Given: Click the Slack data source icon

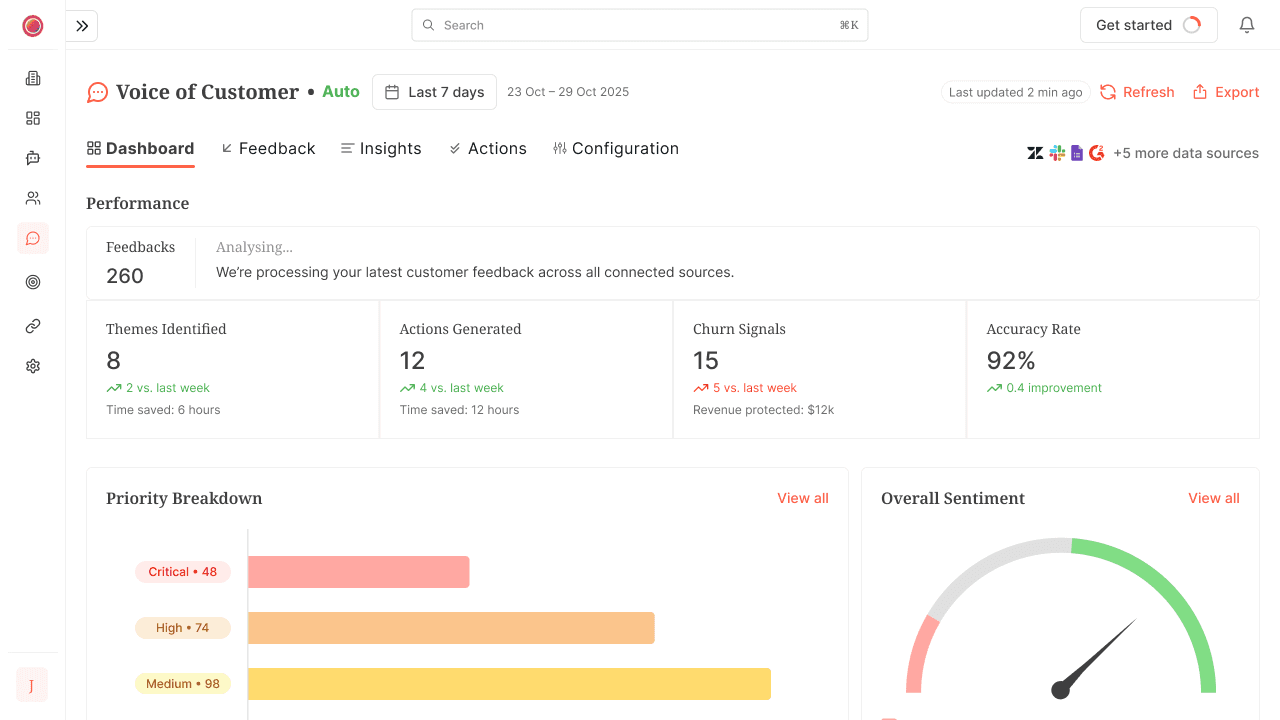Looking at the screenshot, I should point(1056,153).
